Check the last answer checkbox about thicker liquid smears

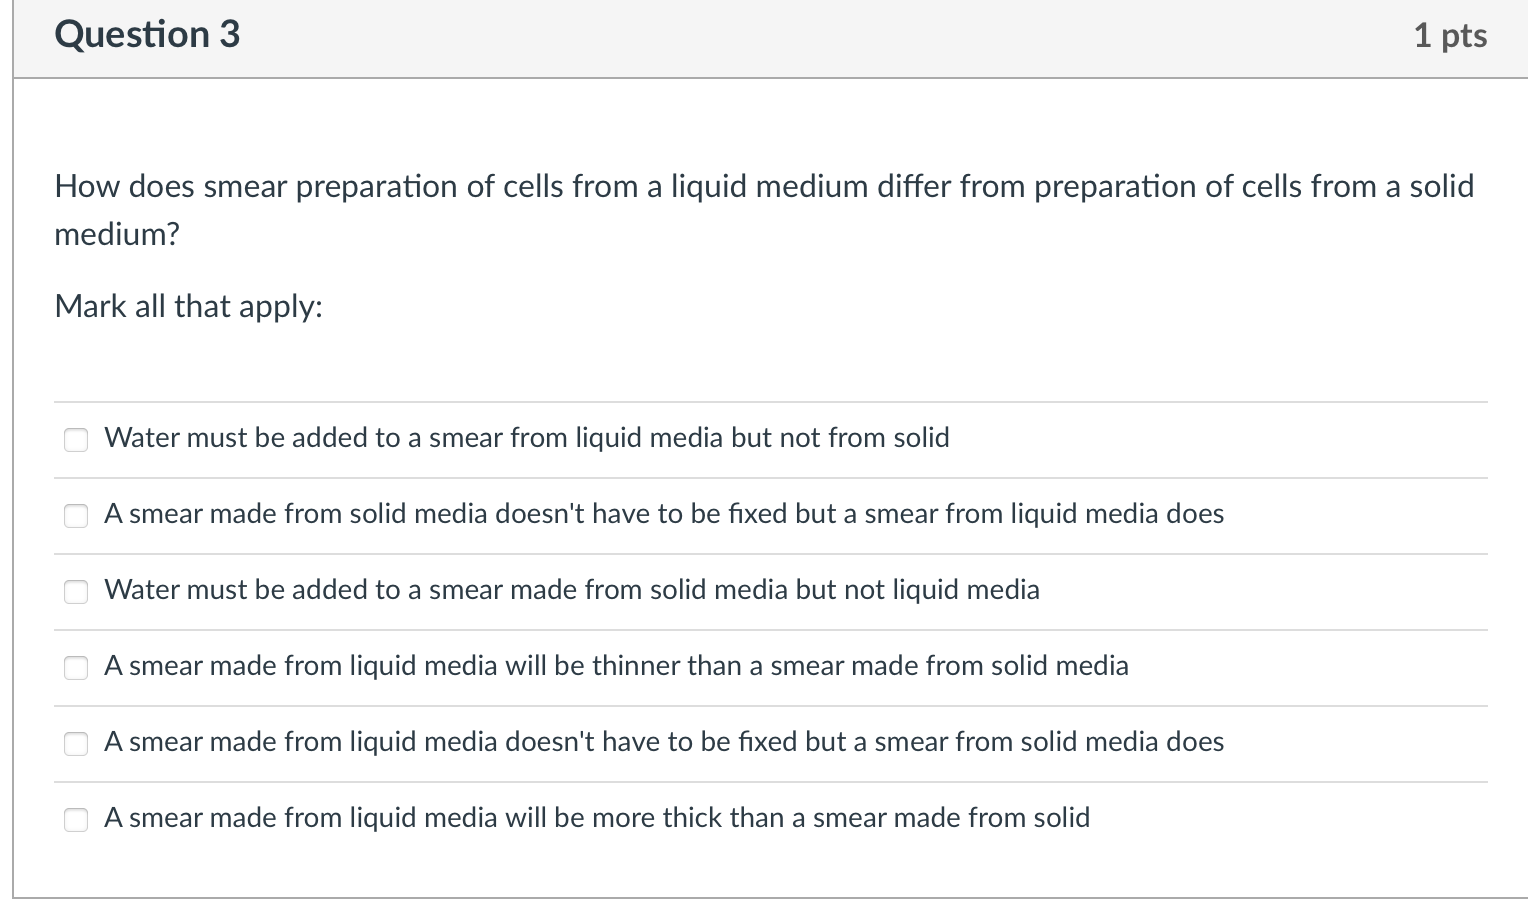pos(76,820)
